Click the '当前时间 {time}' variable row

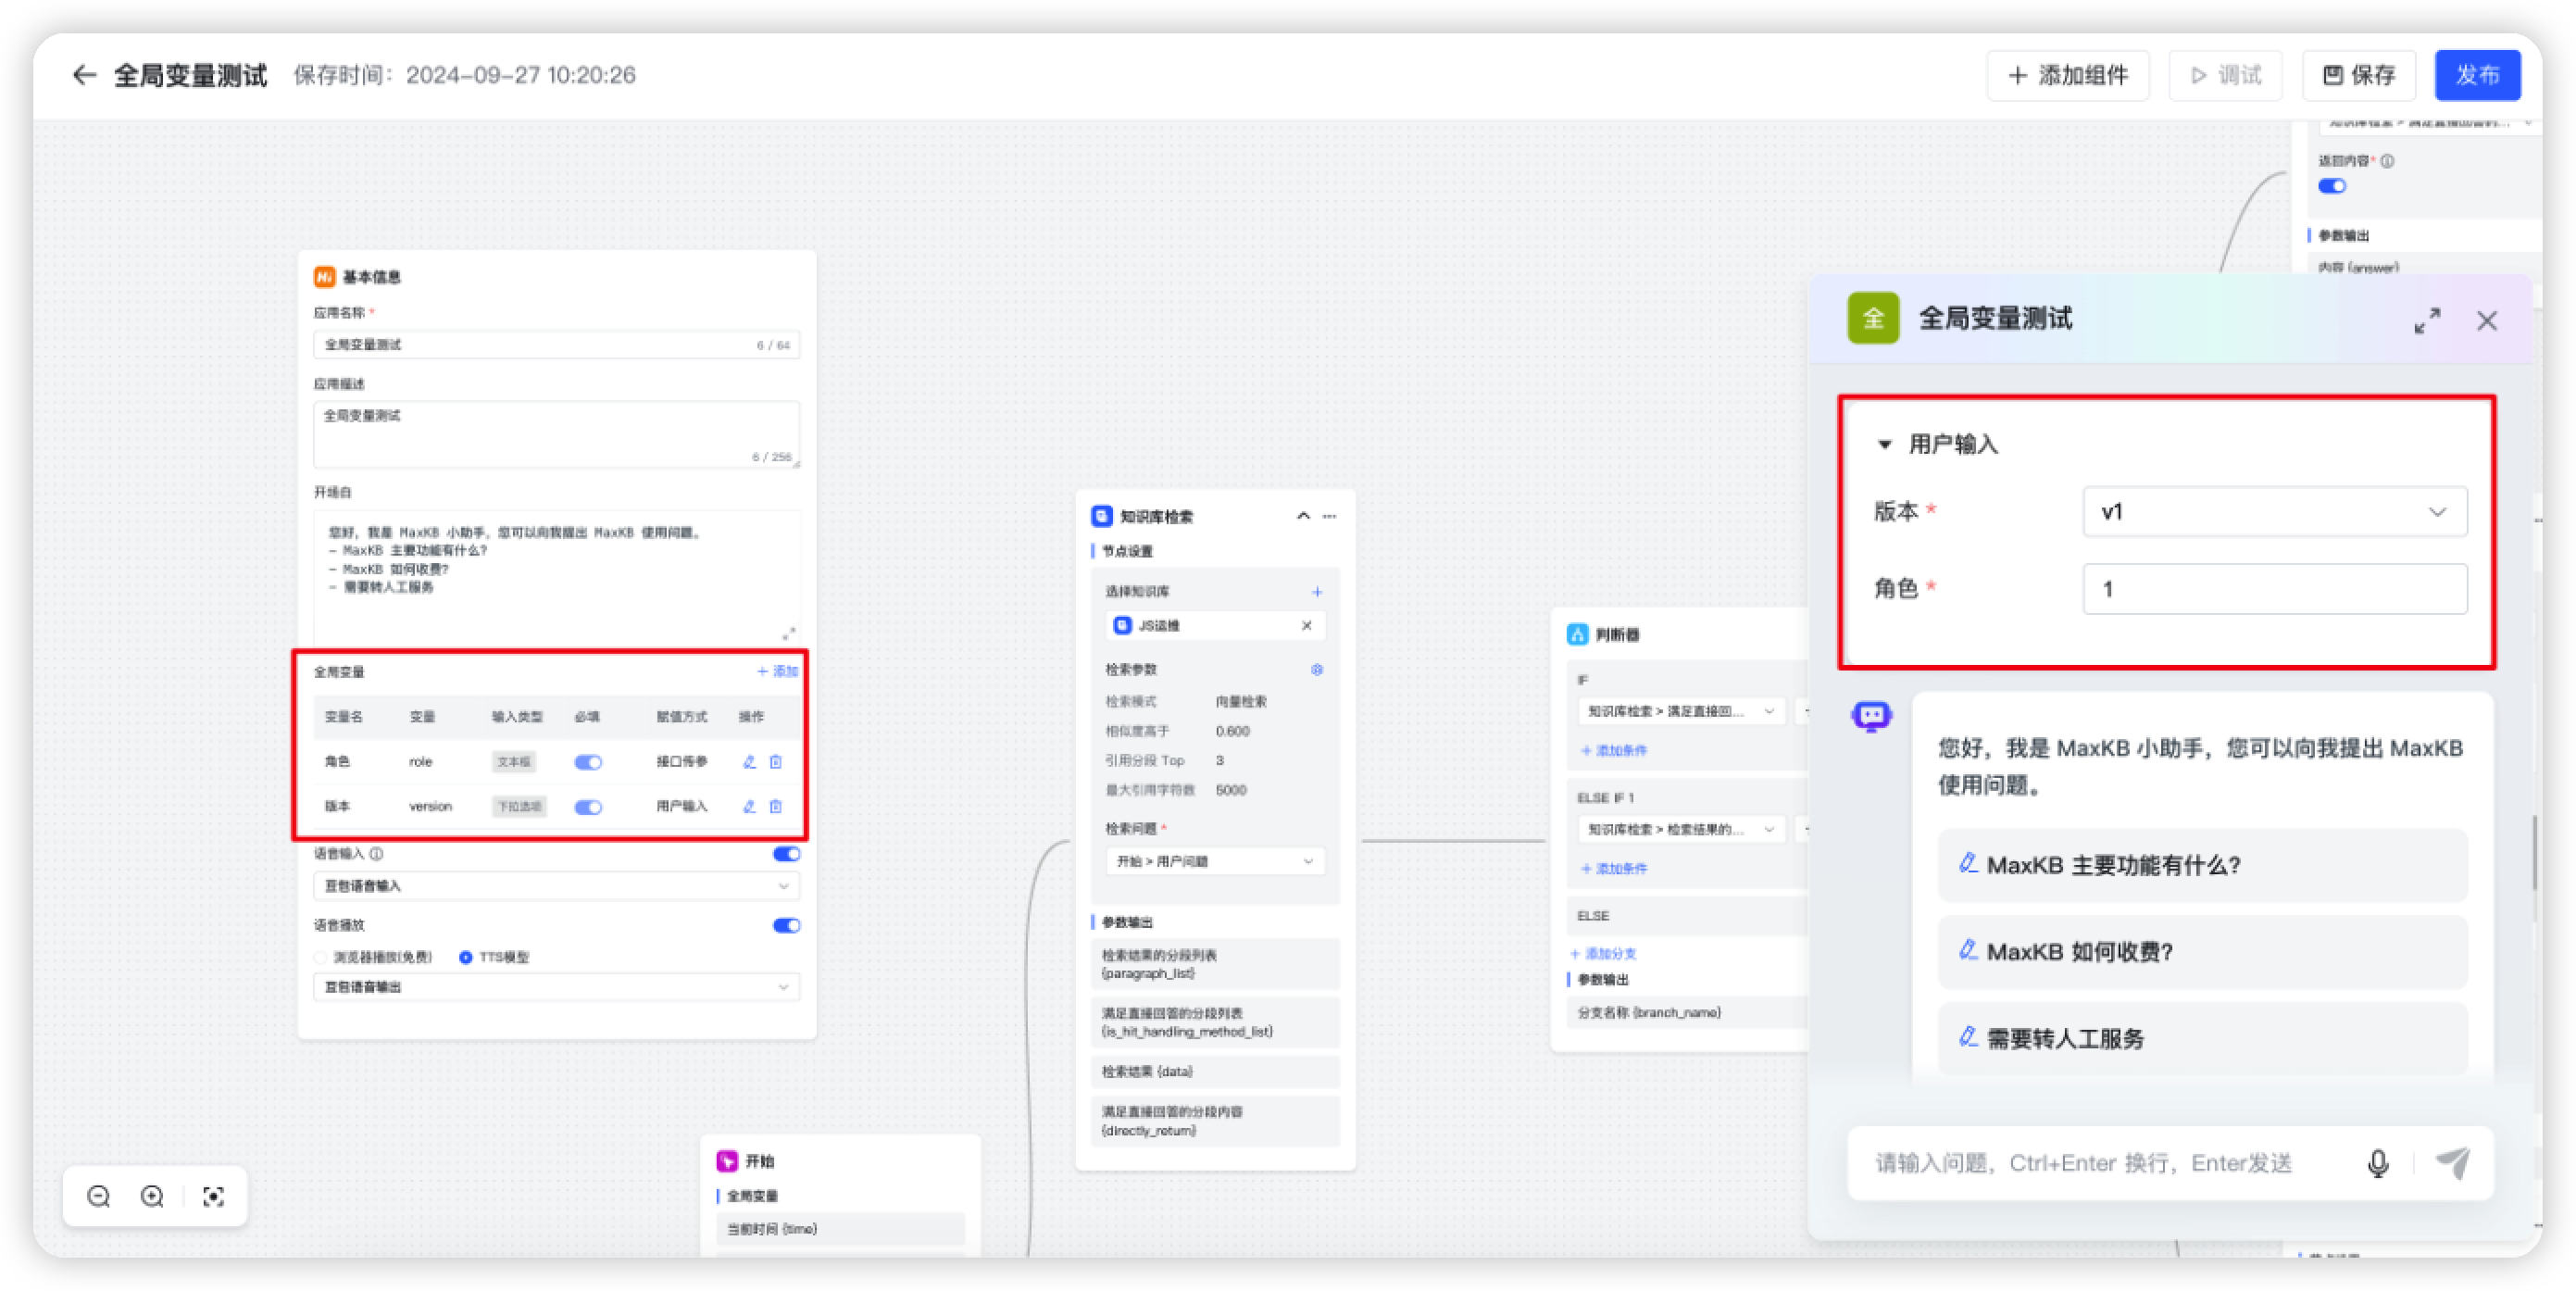tap(841, 1229)
